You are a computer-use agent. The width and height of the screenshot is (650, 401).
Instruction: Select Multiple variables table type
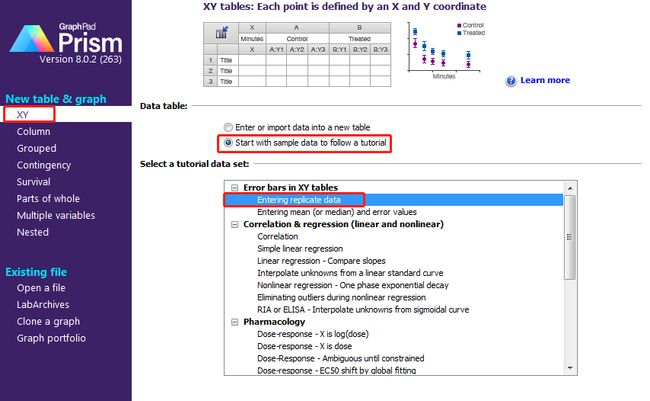pos(56,216)
